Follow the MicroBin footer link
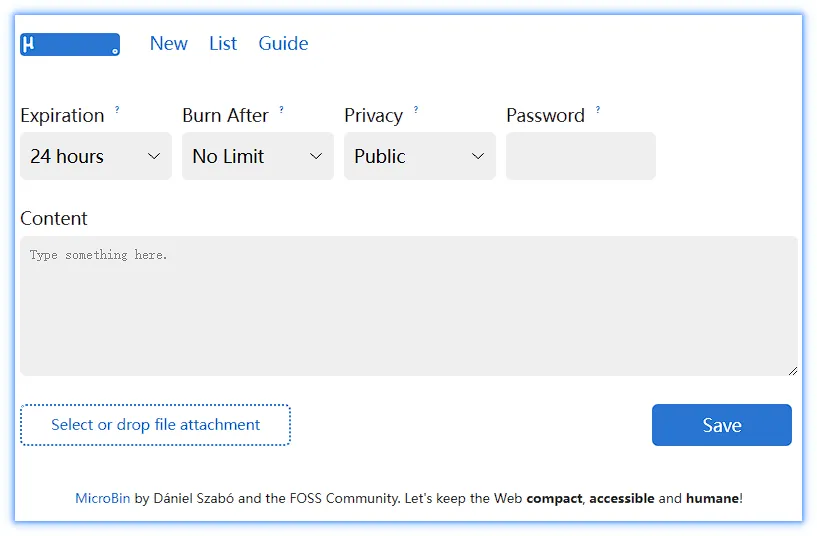 click(x=102, y=498)
